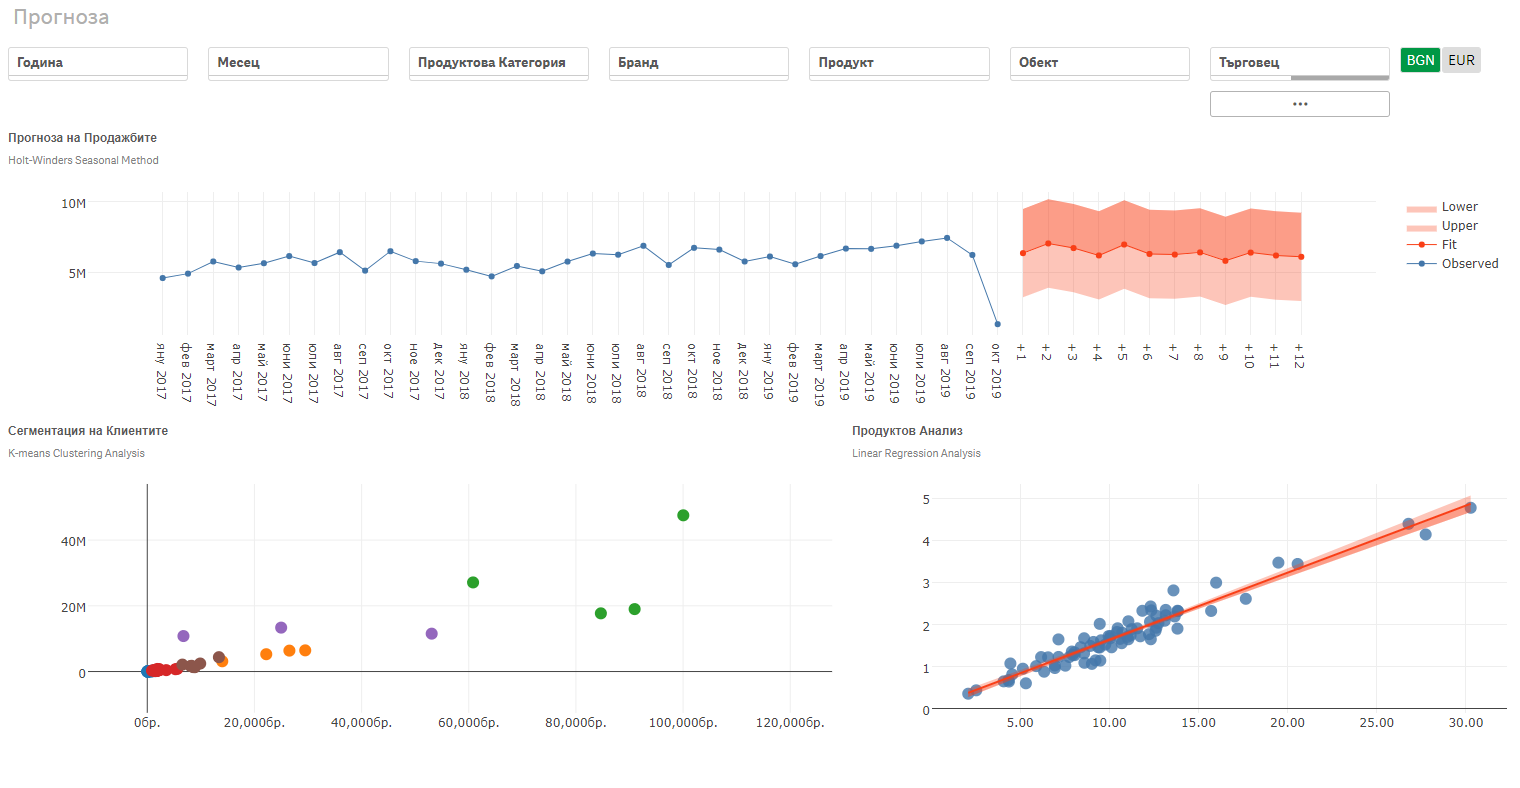This screenshot has height=788, width=1520.
Task: Click the Прогноза sheet title
Action: coord(61,18)
